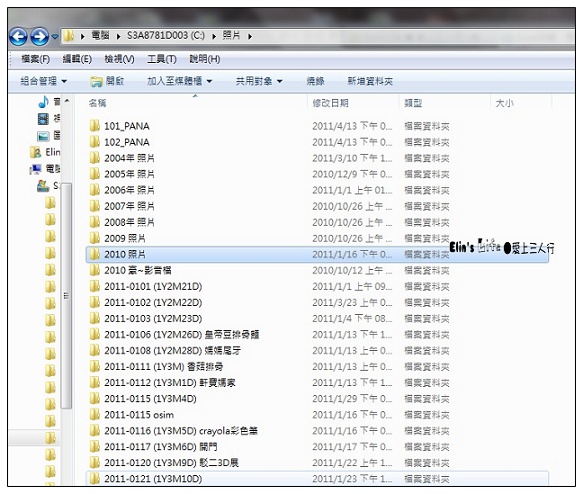Open recent locations dropdown next to Forward
583x494 pixels.
55,37
